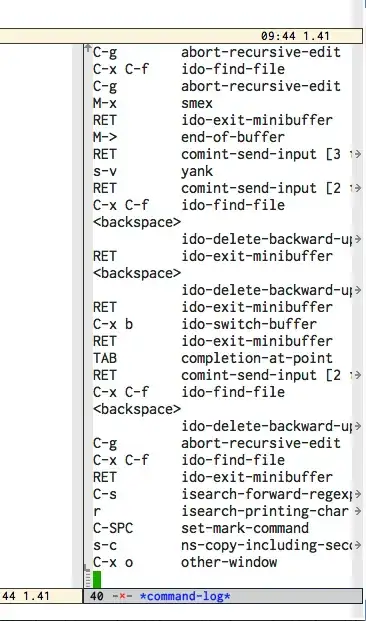Click the truncation arrow after ns-copy-including-sec
This screenshot has height=621, width=366.
(357, 545)
